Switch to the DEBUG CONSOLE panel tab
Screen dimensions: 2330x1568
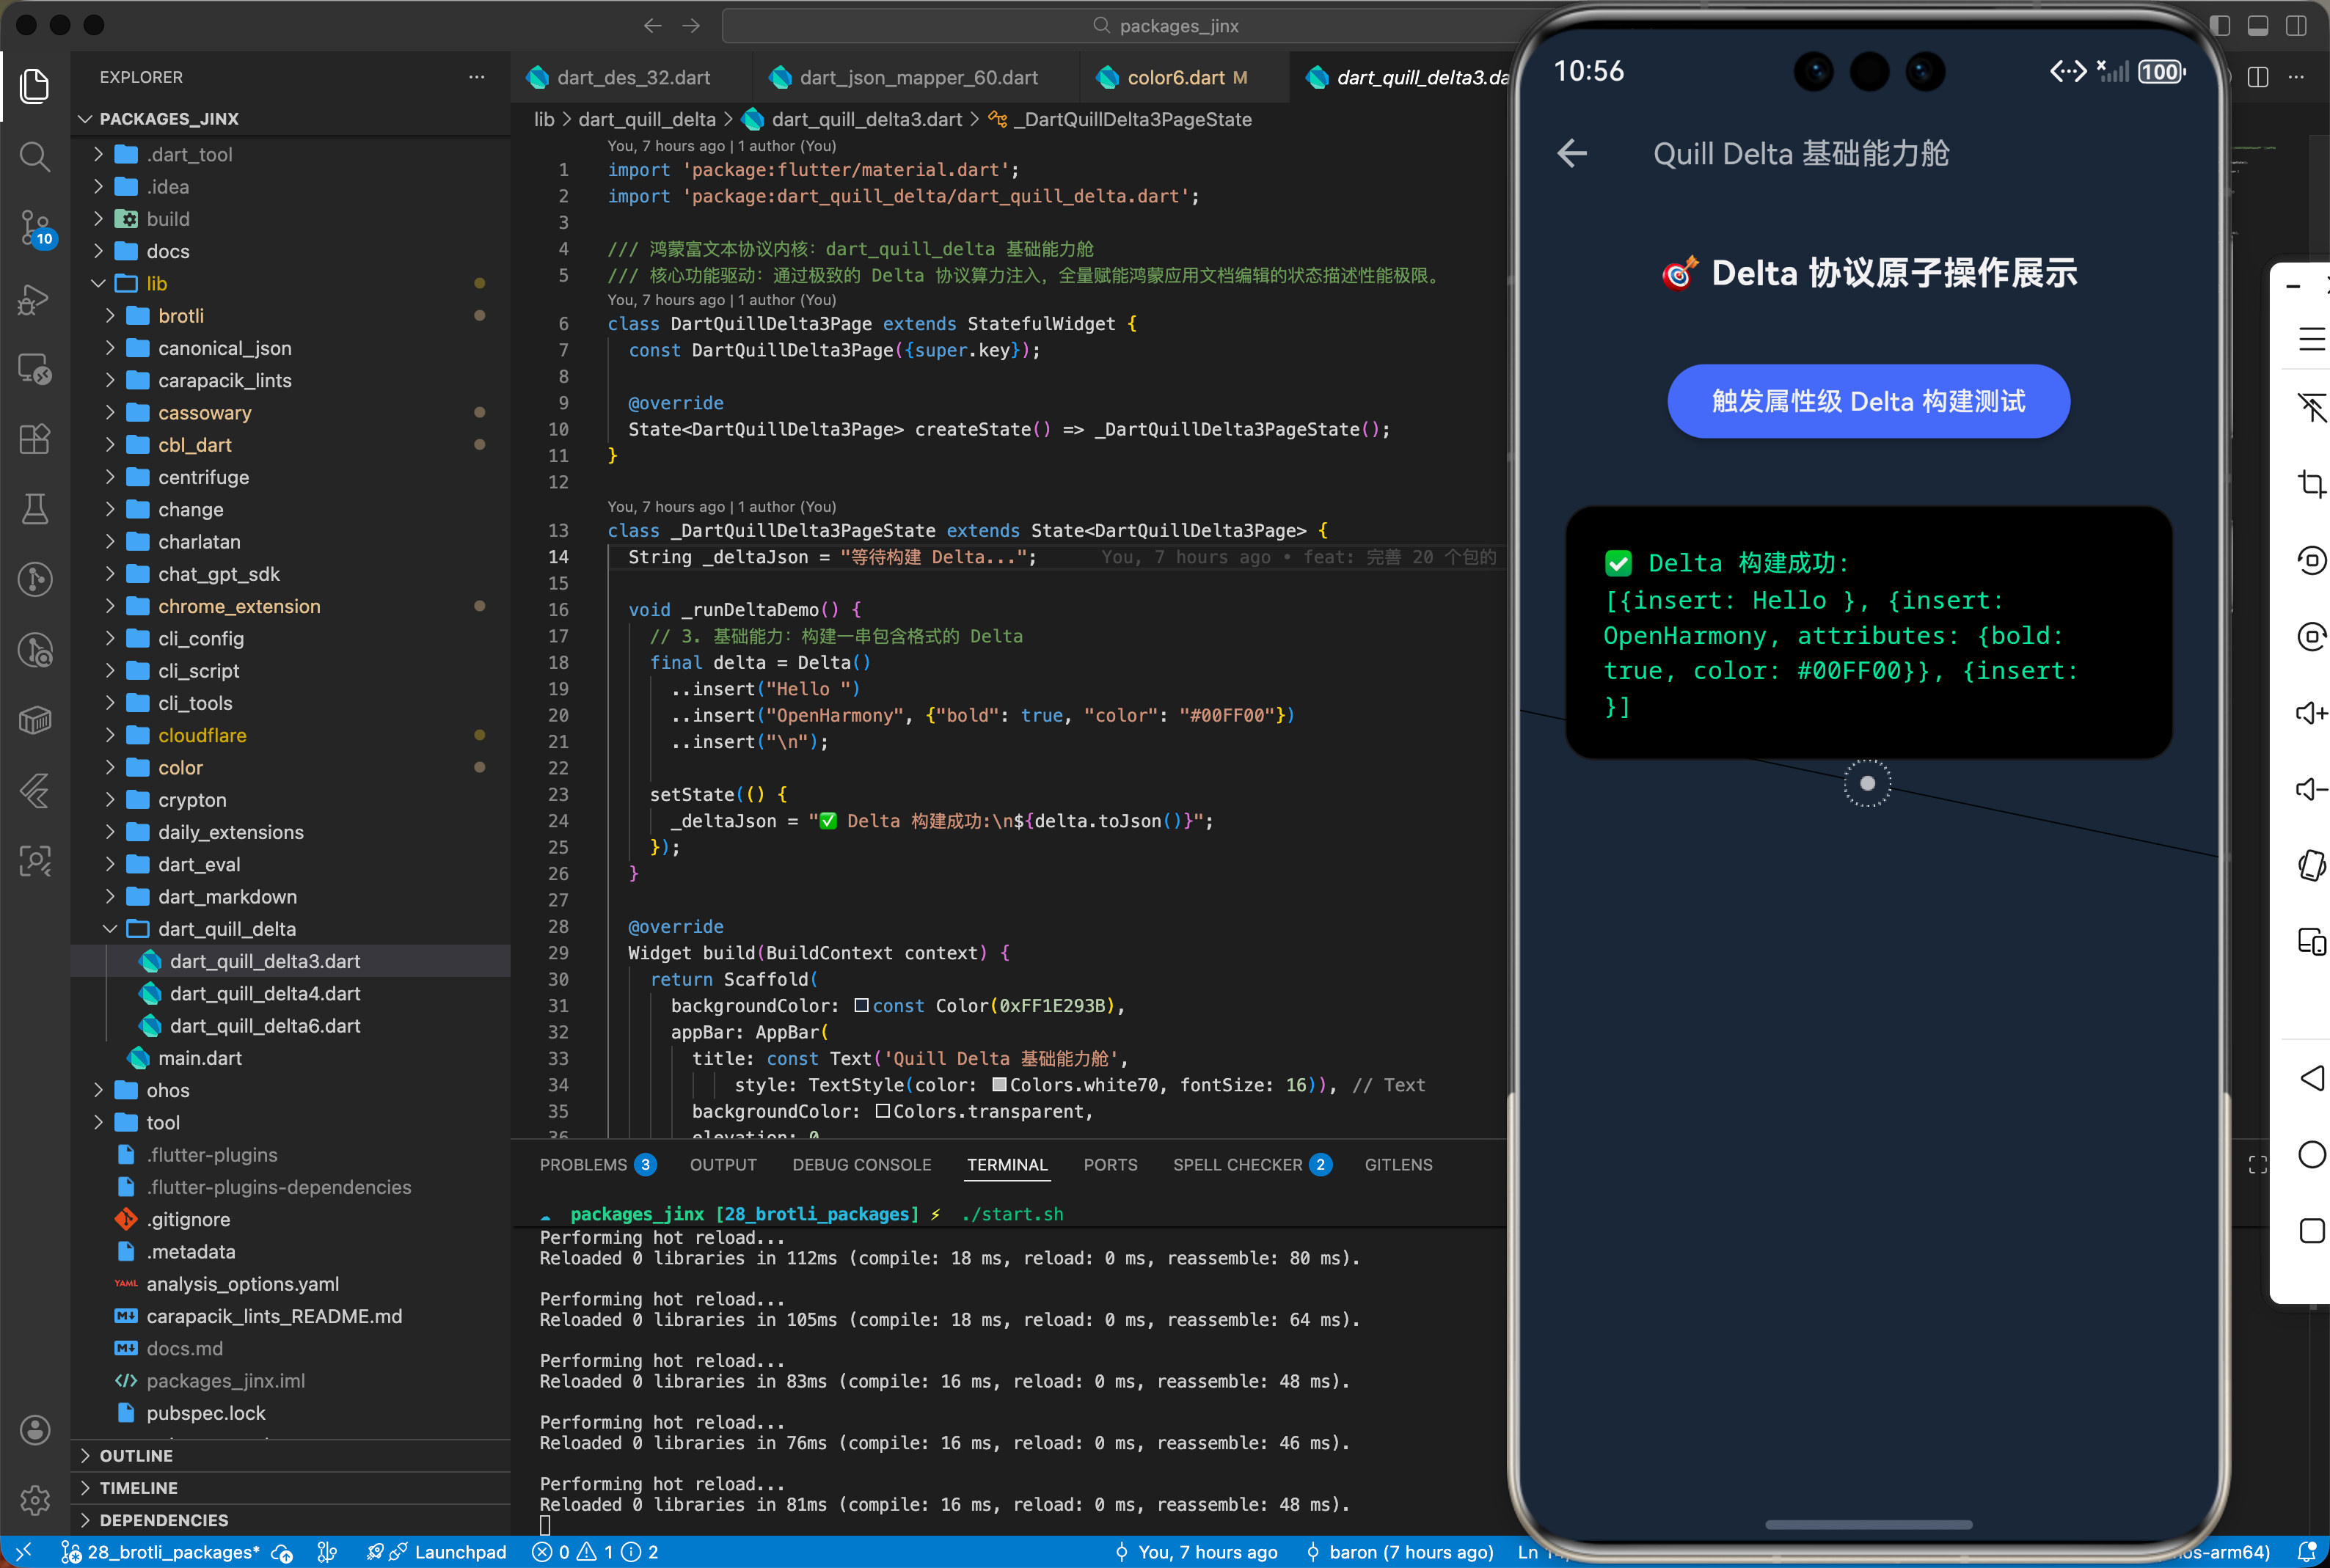click(x=861, y=1164)
